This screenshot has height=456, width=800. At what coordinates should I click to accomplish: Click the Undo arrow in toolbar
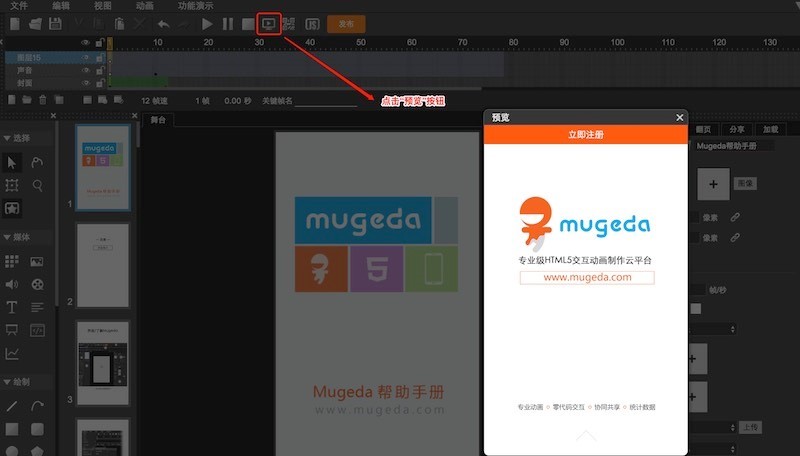(x=163, y=23)
